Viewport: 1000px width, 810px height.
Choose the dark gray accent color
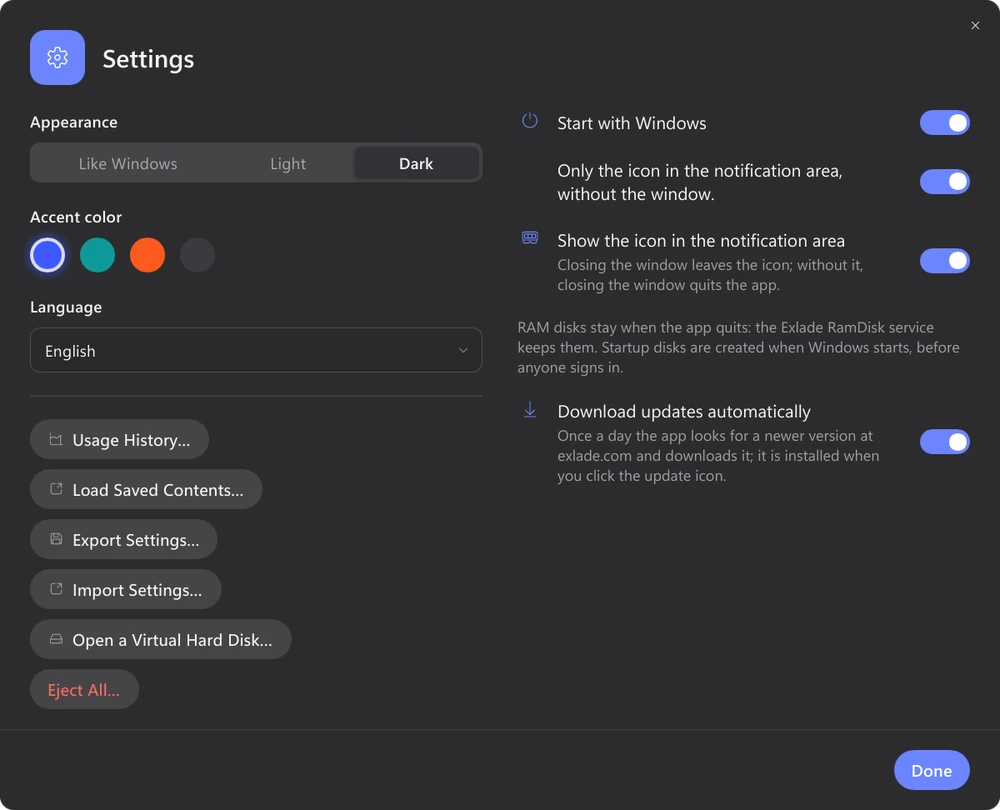coord(197,255)
